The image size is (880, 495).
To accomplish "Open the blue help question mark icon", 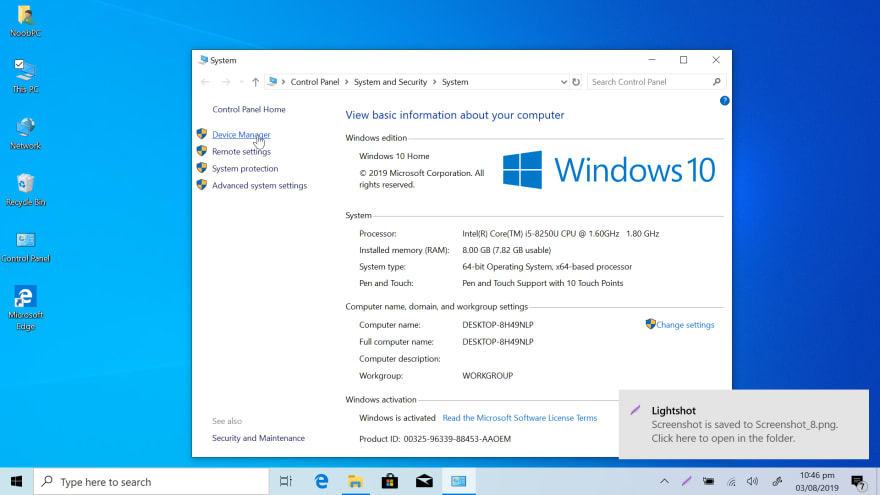I will (x=725, y=100).
